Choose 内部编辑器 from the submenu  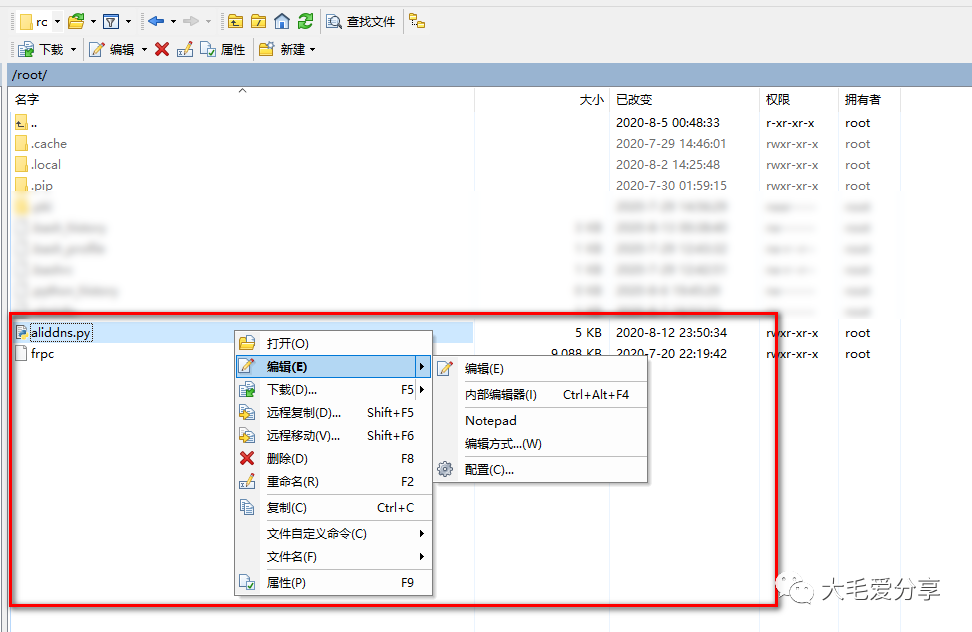(x=500, y=394)
